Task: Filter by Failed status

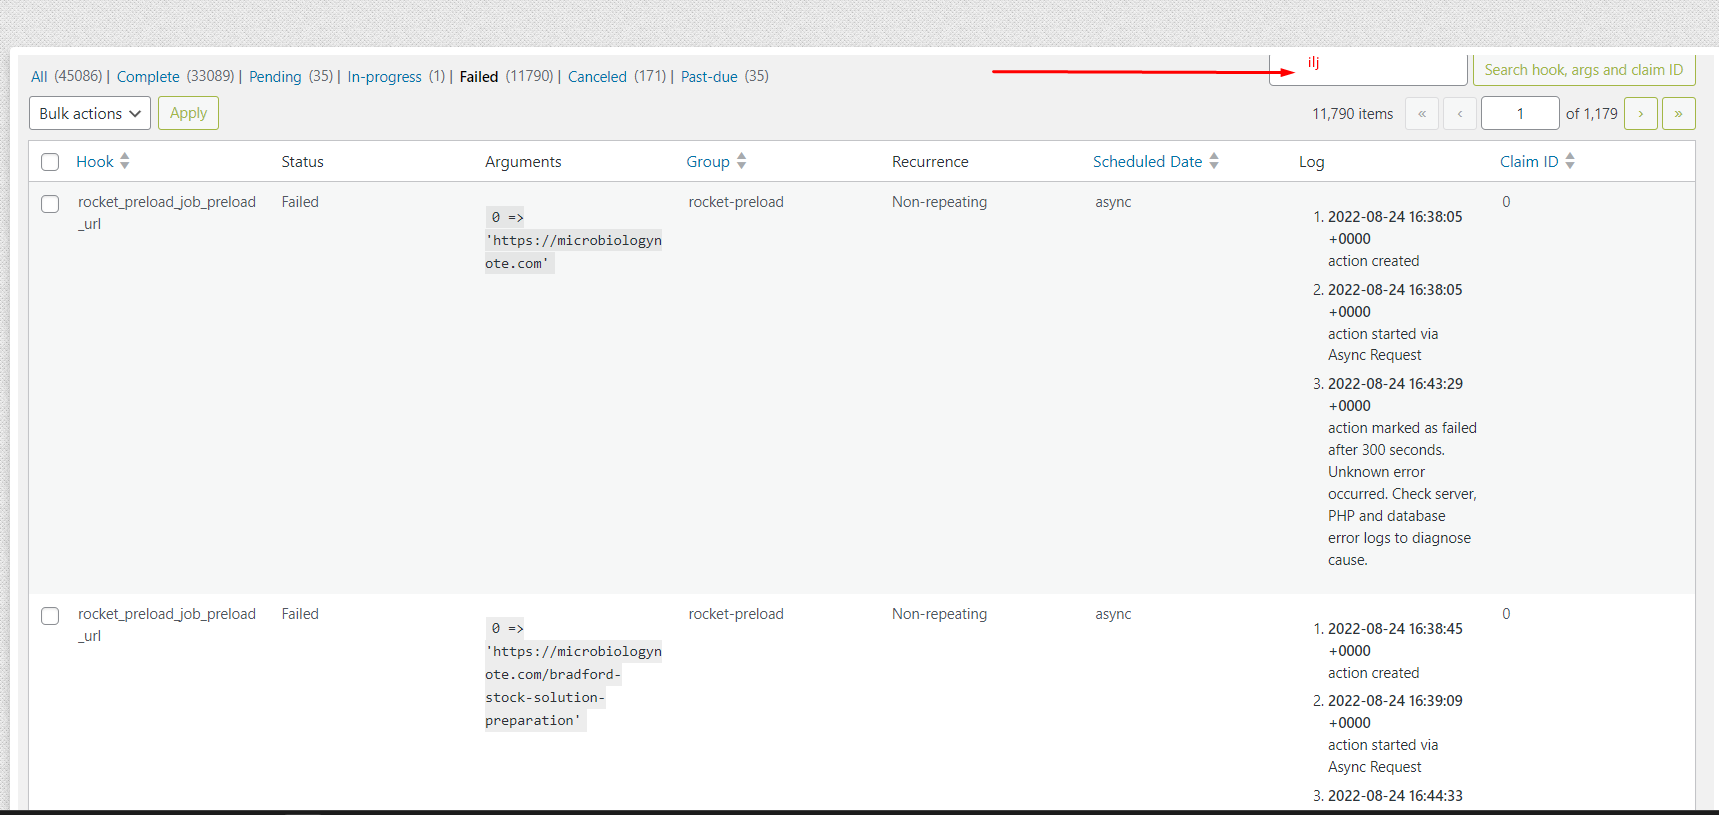Action: [479, 76]
